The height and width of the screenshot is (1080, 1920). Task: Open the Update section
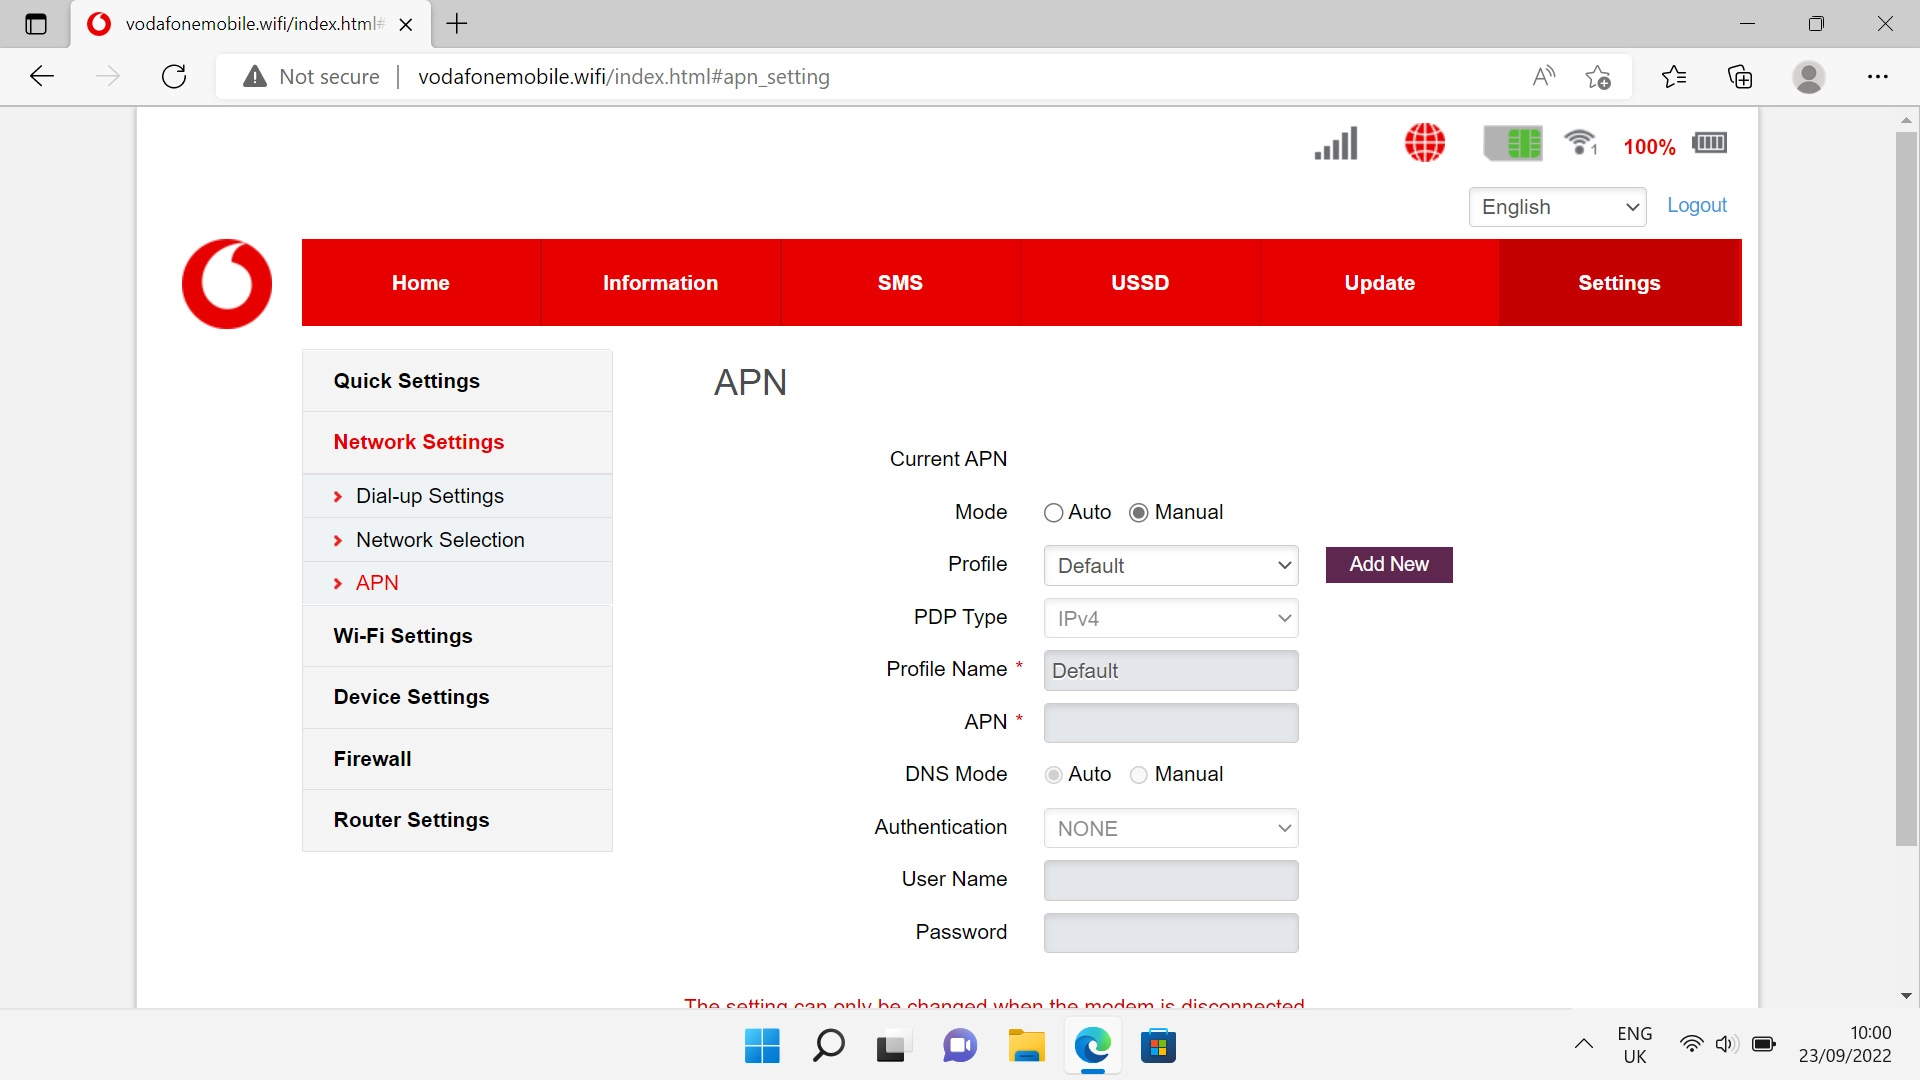pos(1379,283)
